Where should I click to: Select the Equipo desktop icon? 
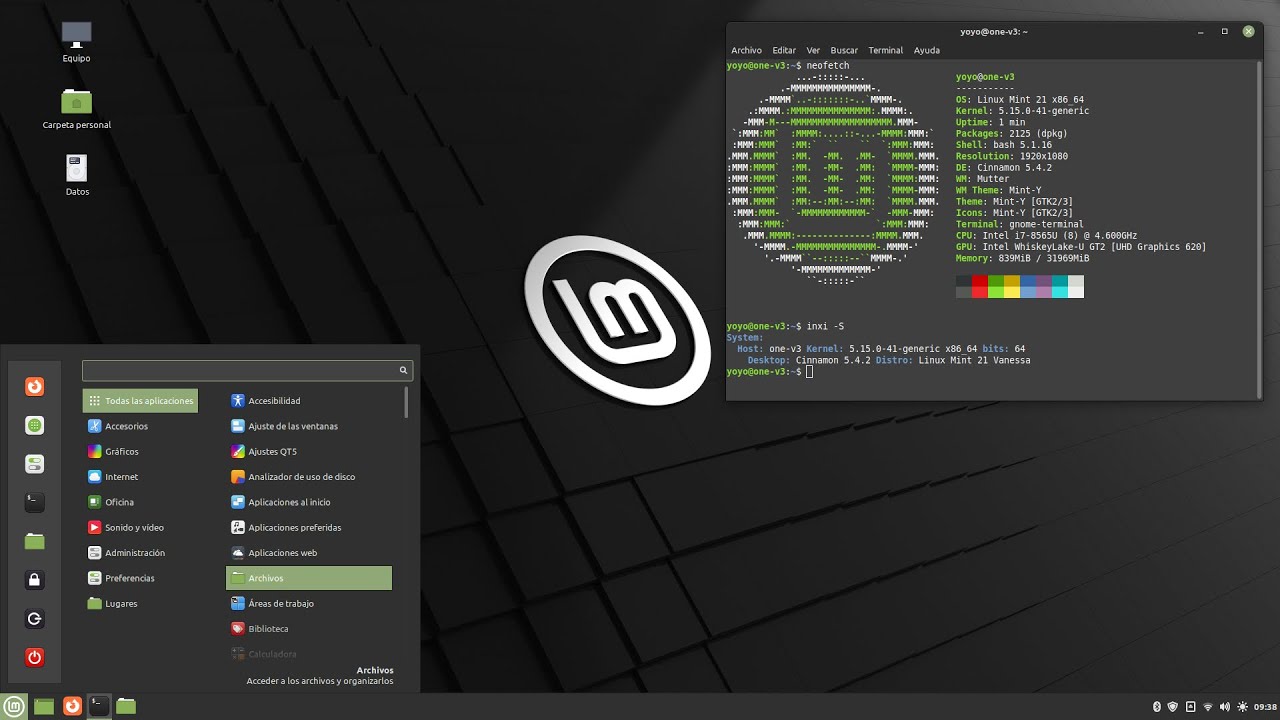[76, 43]
